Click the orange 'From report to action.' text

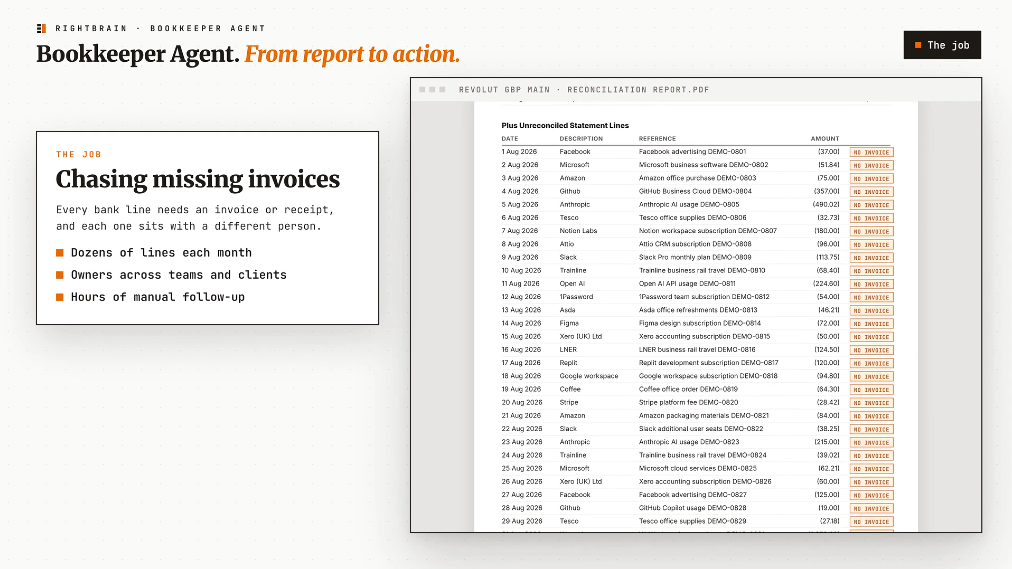tap(352, 54)
